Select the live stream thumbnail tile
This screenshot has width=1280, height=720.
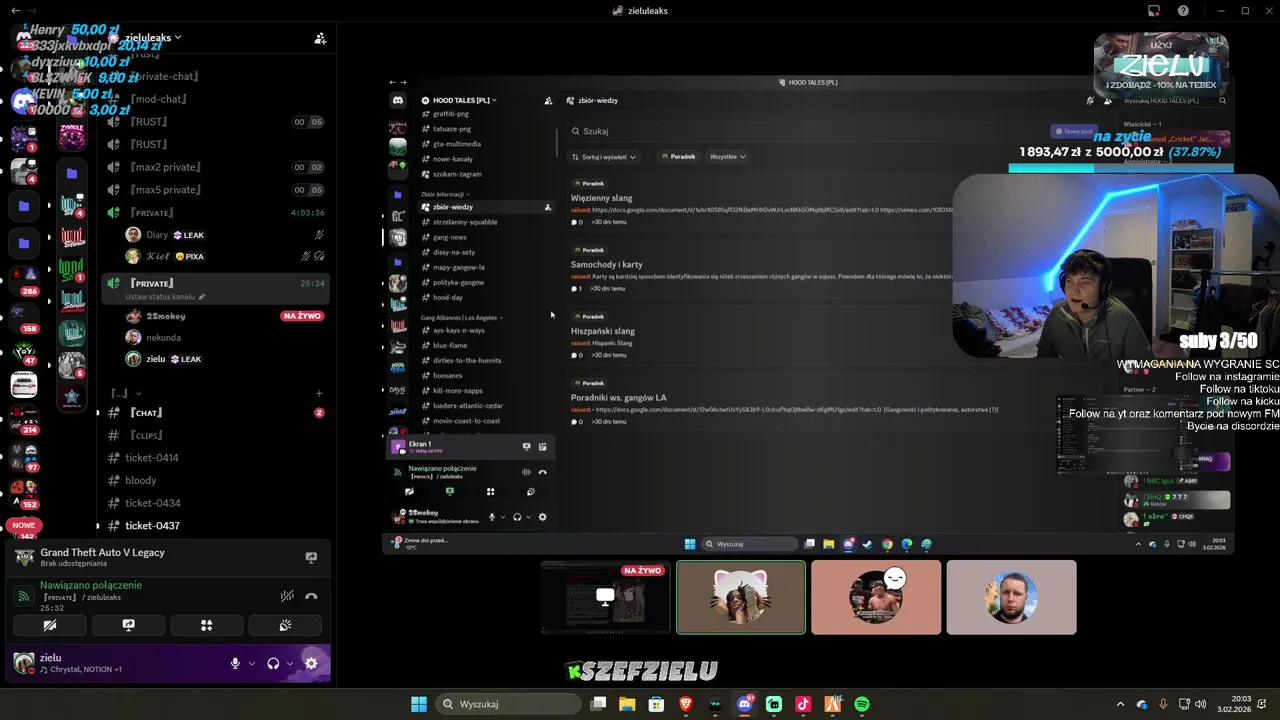(606, 597)
